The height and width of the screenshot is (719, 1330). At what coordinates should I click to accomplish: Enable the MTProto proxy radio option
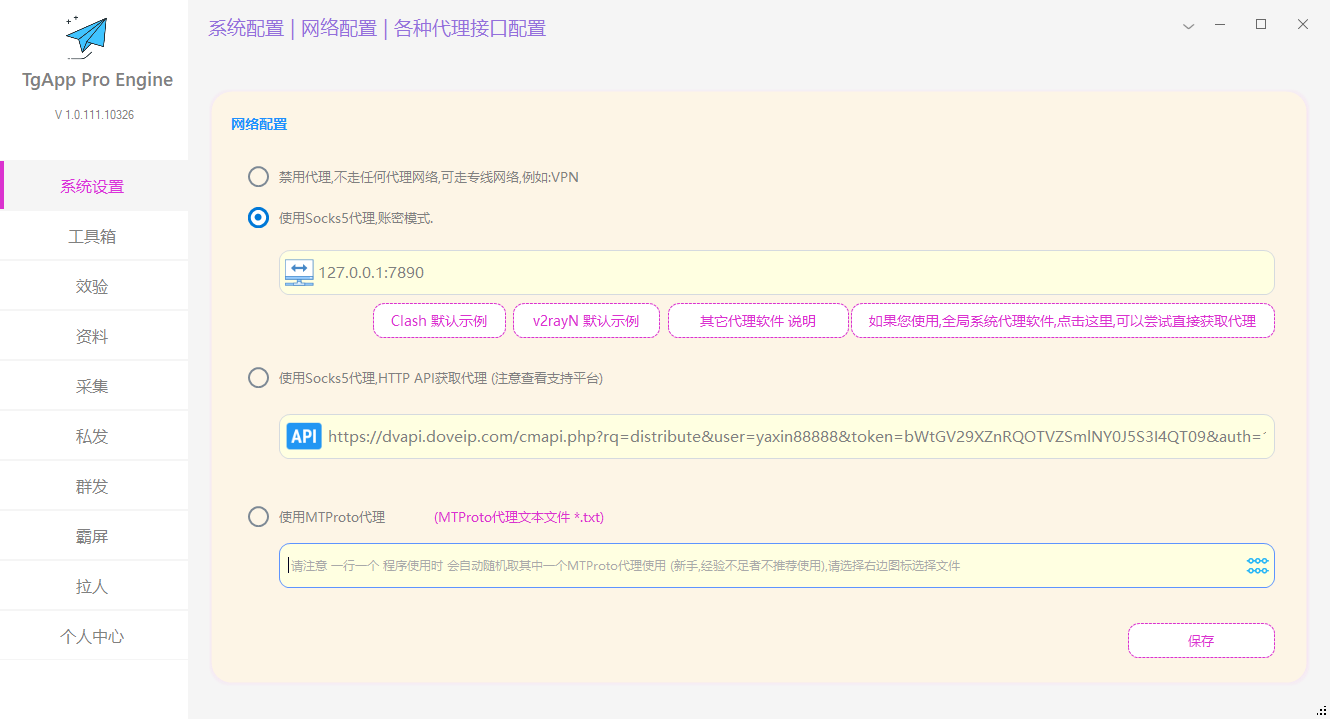258,517
